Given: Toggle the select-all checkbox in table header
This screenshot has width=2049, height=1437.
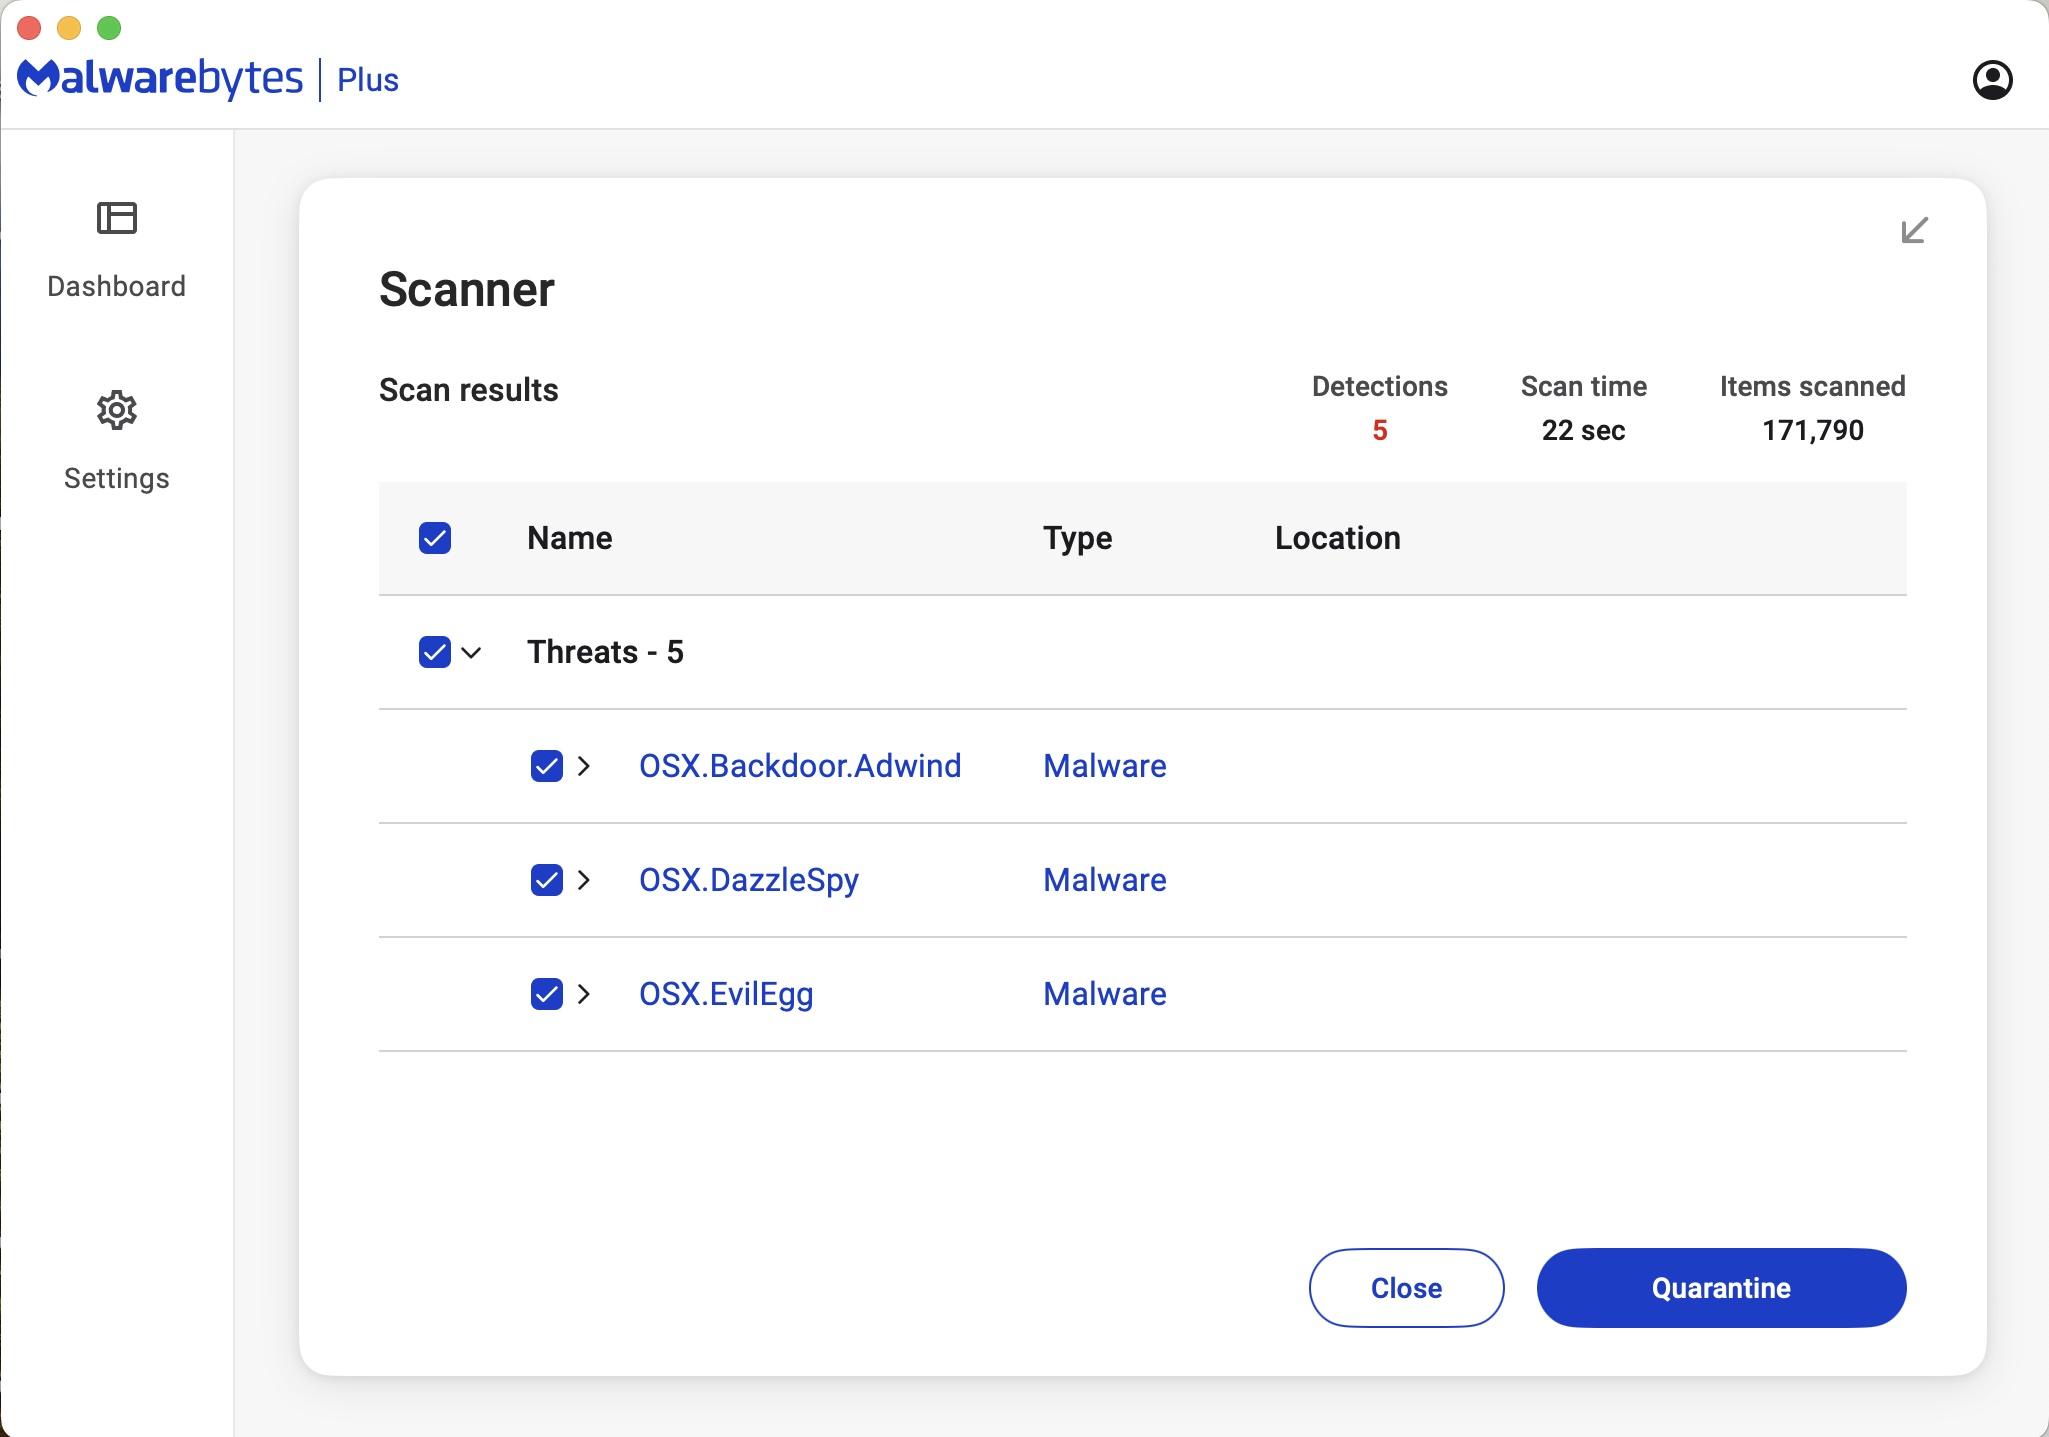Looking at the screenshot, I should pos(435,538).
